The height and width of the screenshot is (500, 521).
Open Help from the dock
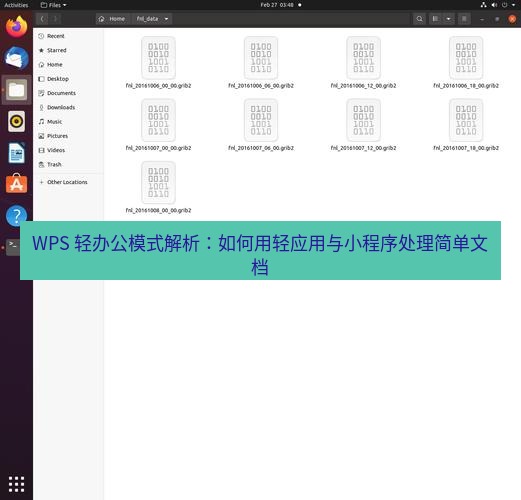(x=16, y=215)
